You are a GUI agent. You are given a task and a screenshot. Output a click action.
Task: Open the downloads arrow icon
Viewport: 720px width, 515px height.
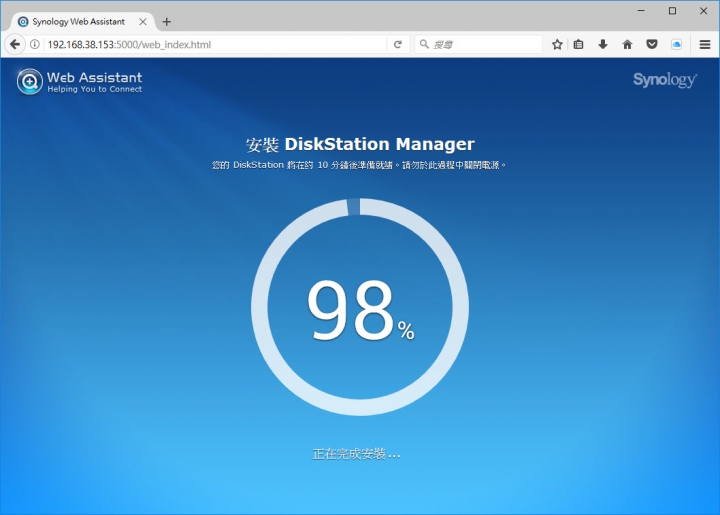click(603, 45)
